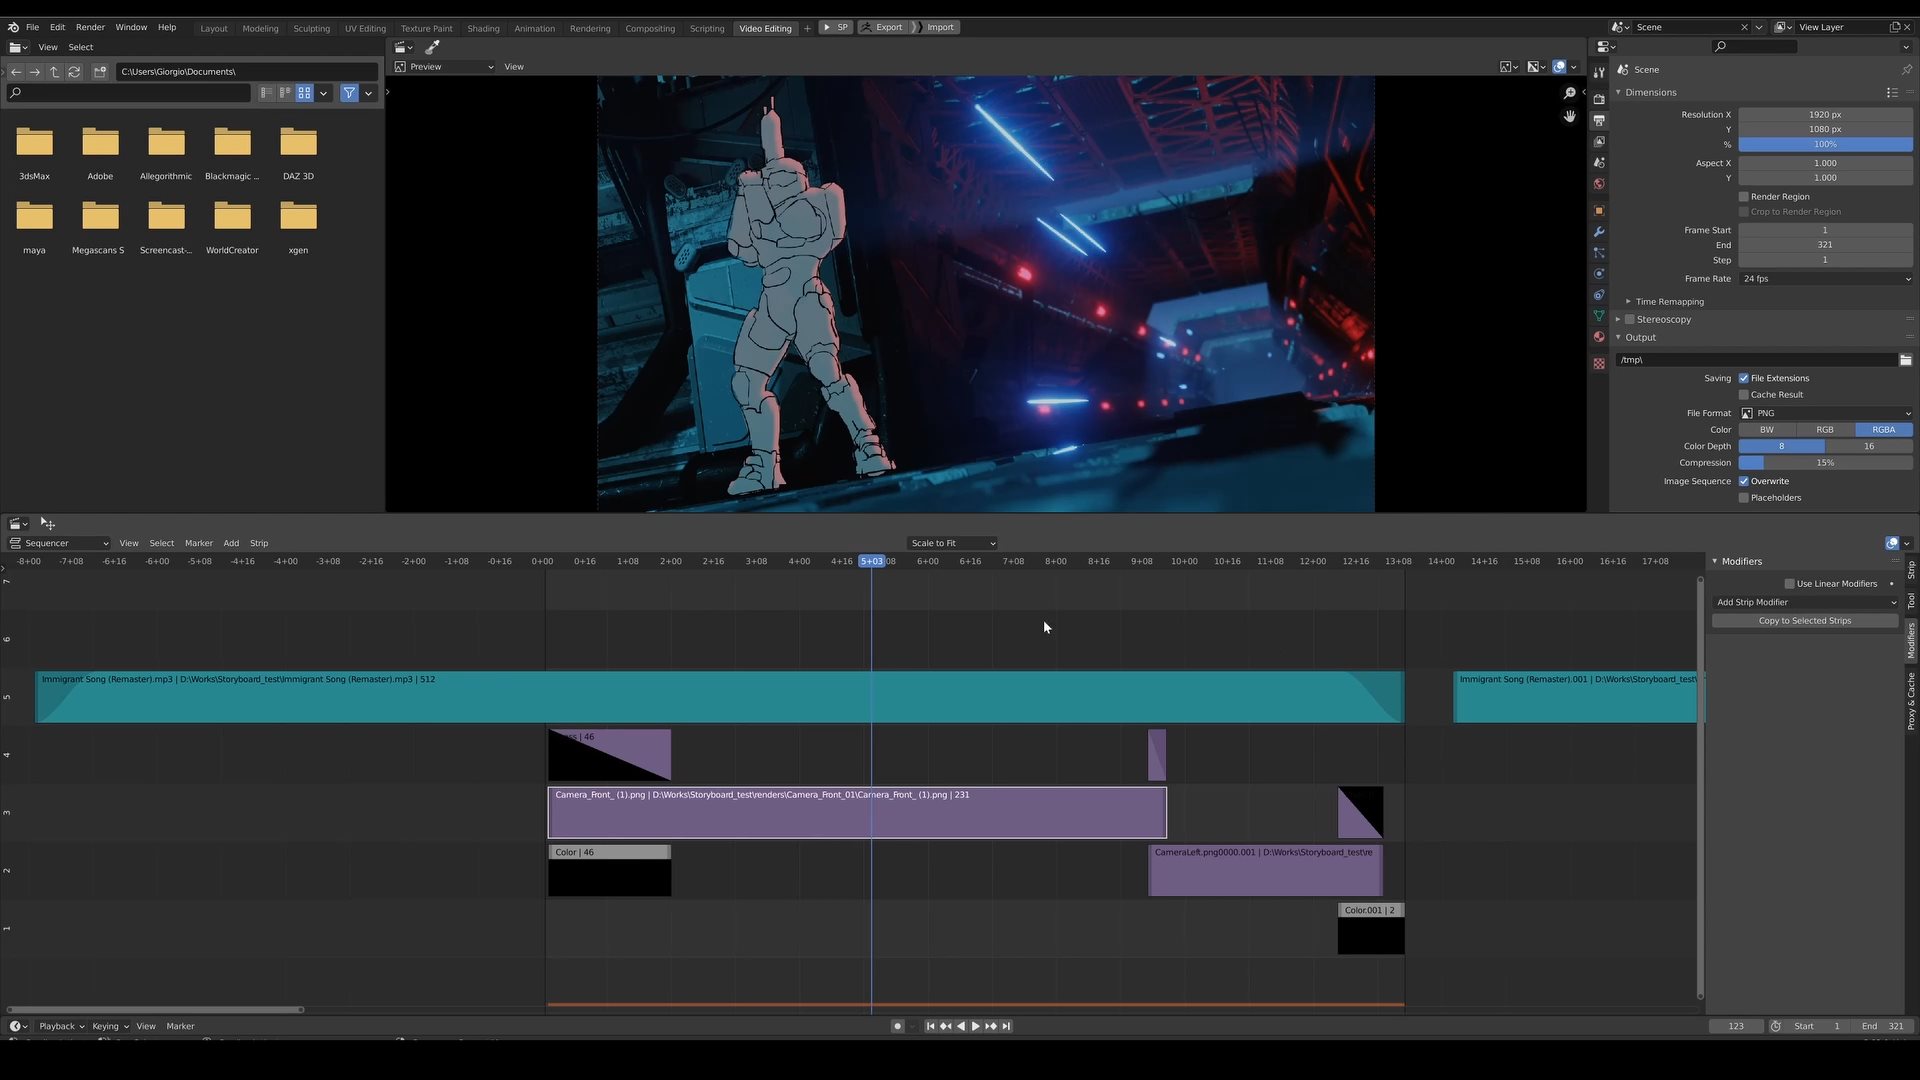Open the Output properties tab icon
Image resolution: width=1920 pixels, height=1080 pixels.
pyautogui.click(x=1599, y=120)
